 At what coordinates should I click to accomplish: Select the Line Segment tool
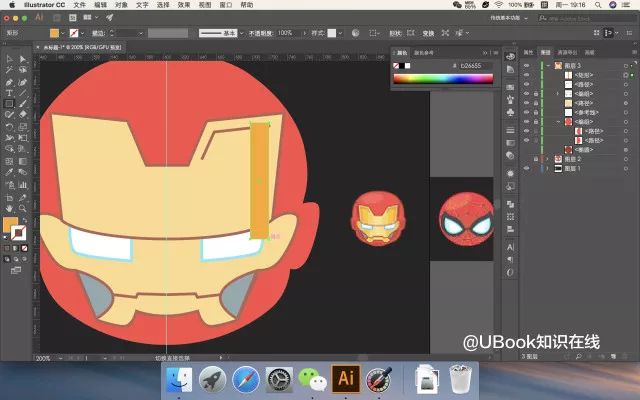22,93
